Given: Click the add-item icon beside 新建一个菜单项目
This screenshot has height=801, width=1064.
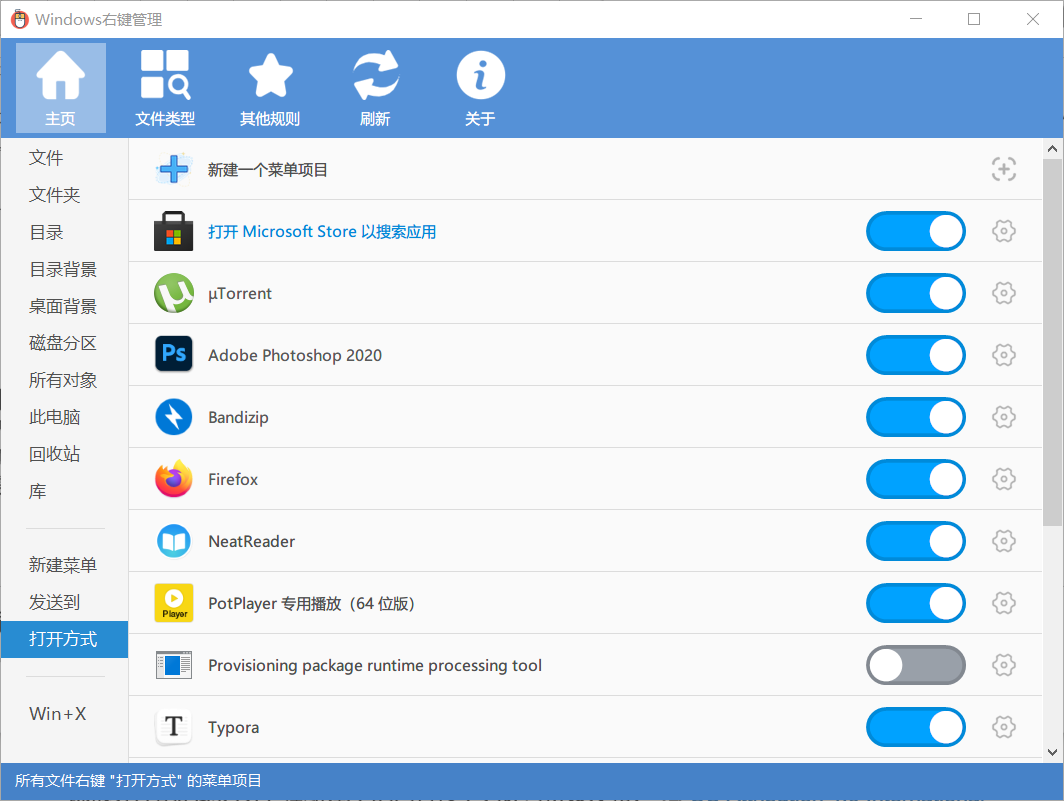Looking at the screenshot, I should coord(1003,170).
